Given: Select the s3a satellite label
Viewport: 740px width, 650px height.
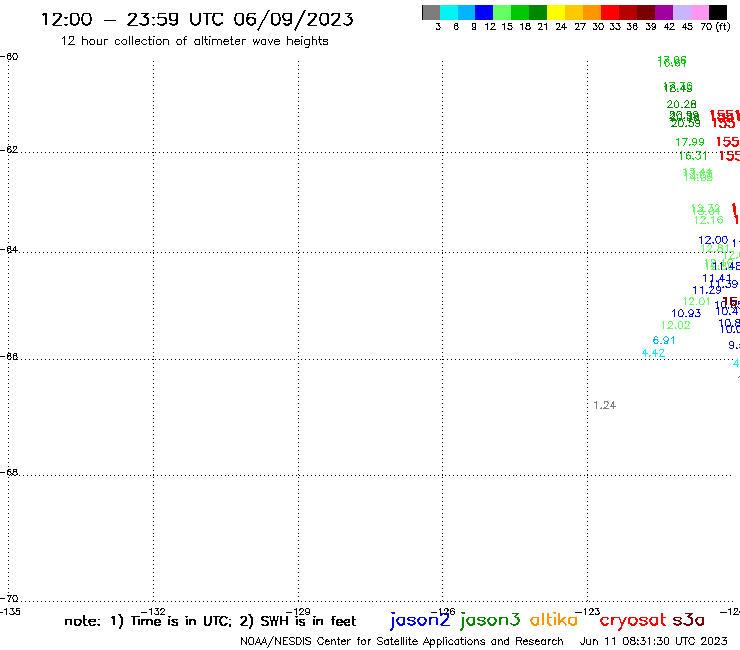Looking at the screenshot, I should pos(688,620).
